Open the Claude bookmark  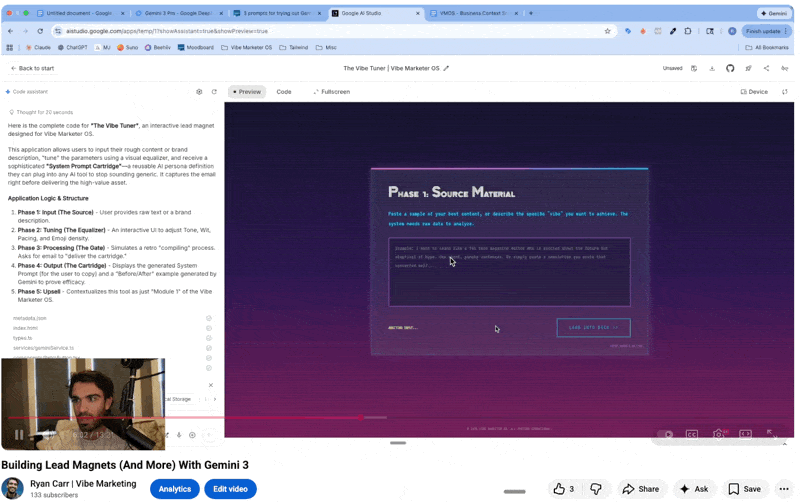[x=37, y=47]
